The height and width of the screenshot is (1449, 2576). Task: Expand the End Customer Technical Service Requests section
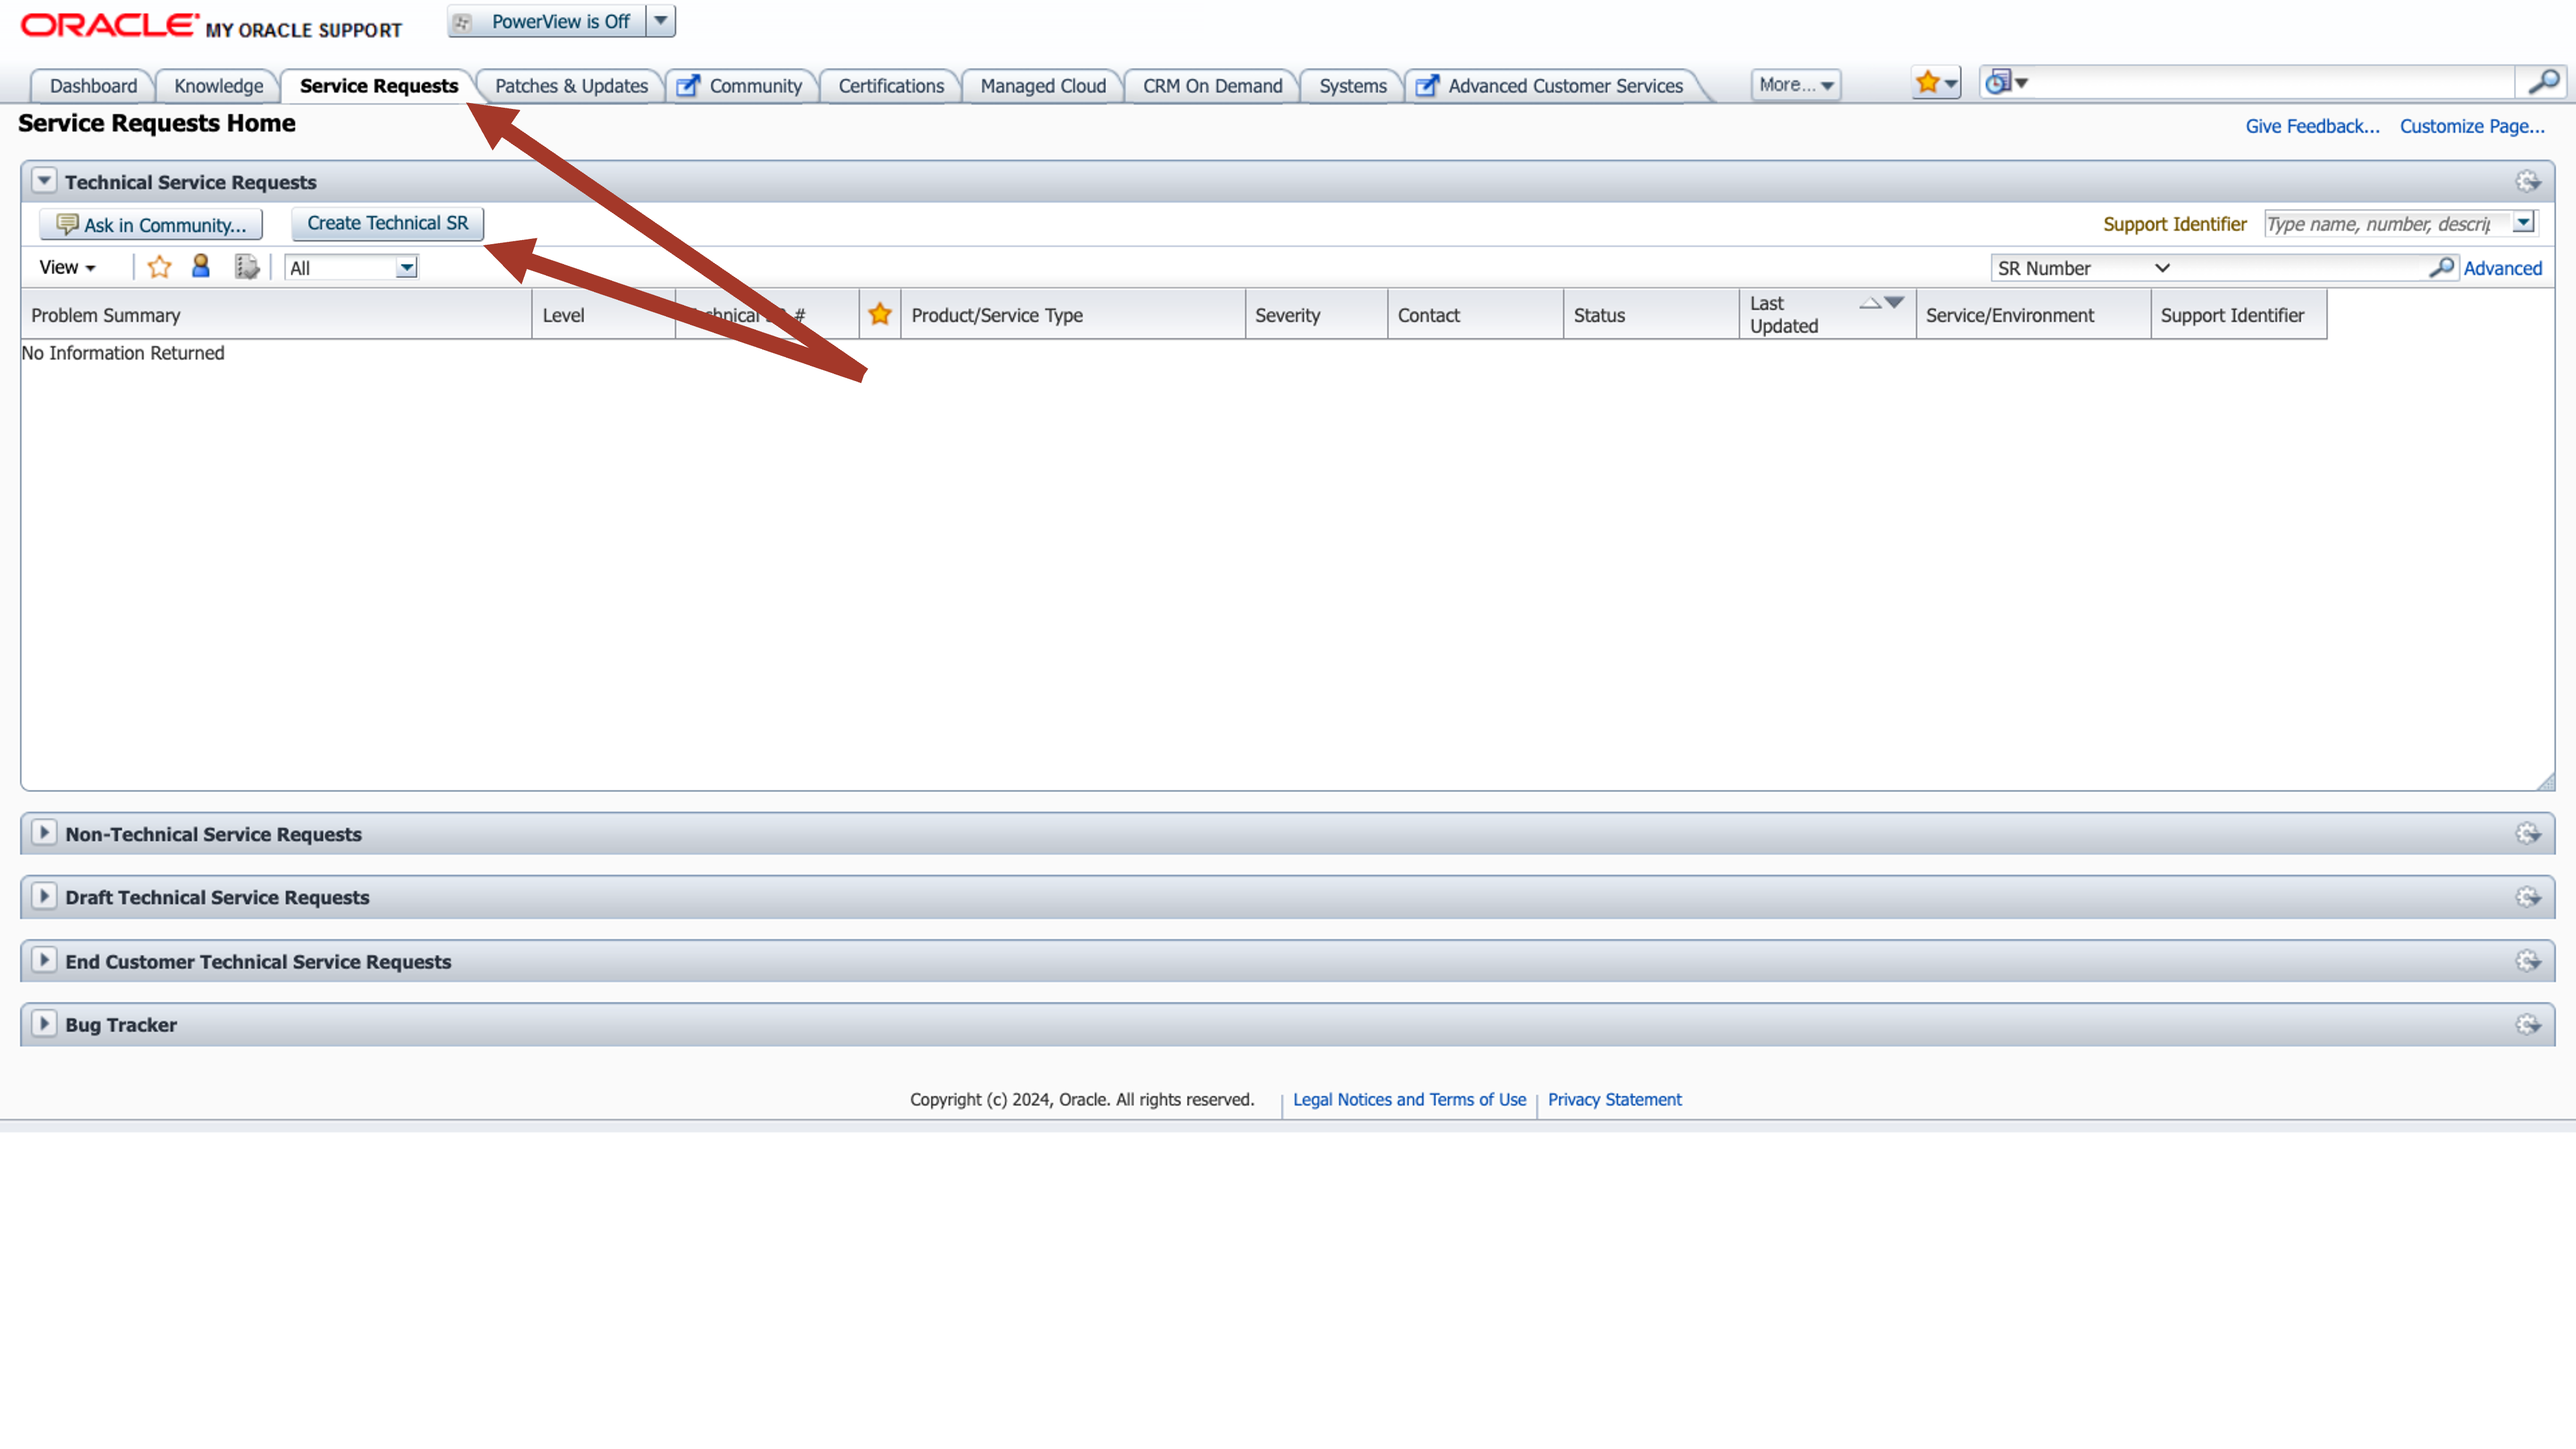[x=44, y=960]
